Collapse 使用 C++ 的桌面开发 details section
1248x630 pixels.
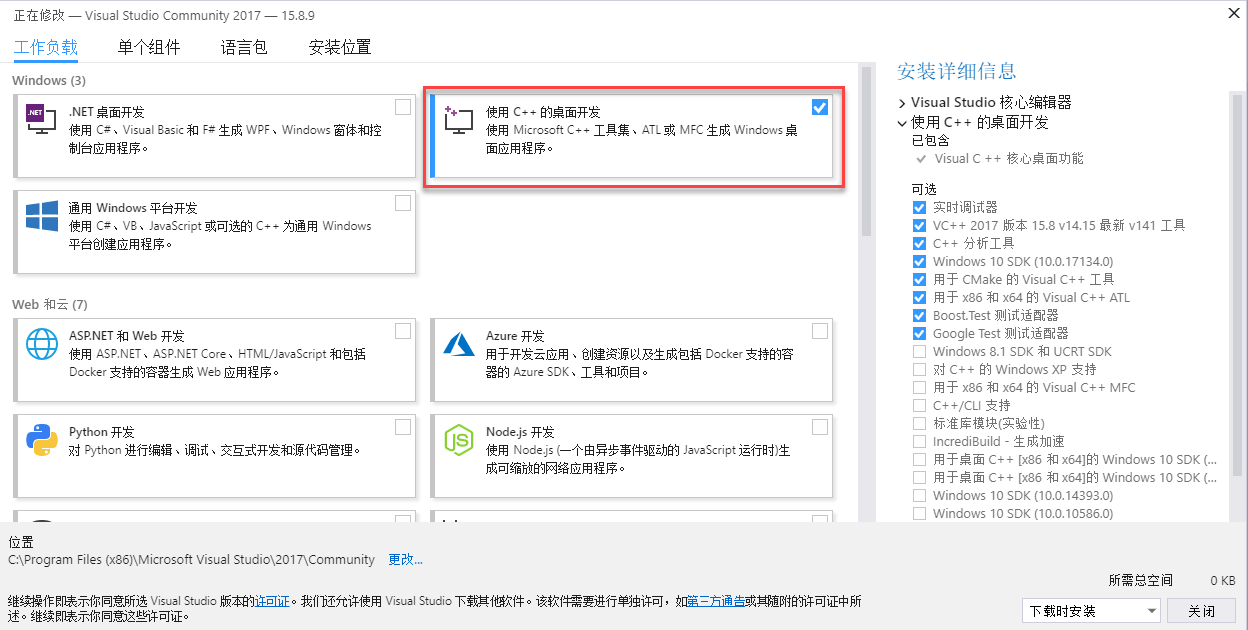(902, 122)
